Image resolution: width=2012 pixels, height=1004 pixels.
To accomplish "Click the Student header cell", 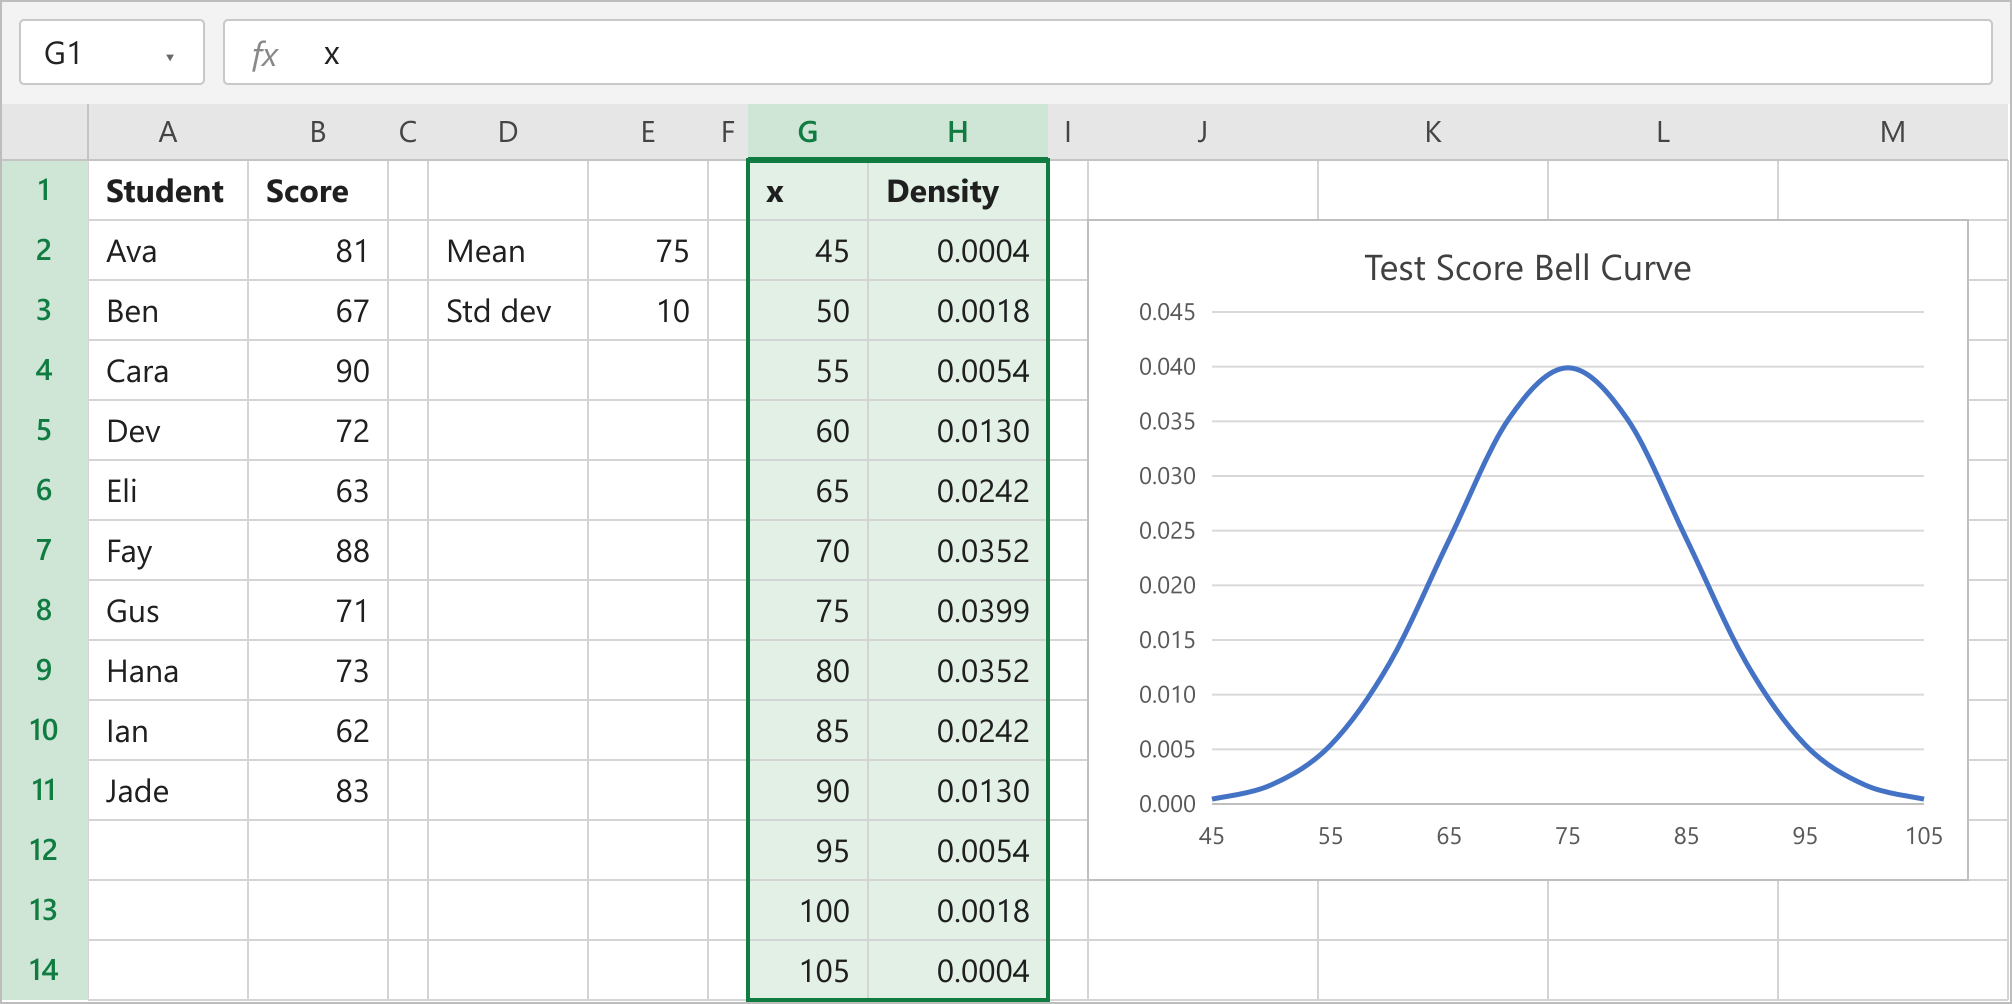I will point(168,190).
